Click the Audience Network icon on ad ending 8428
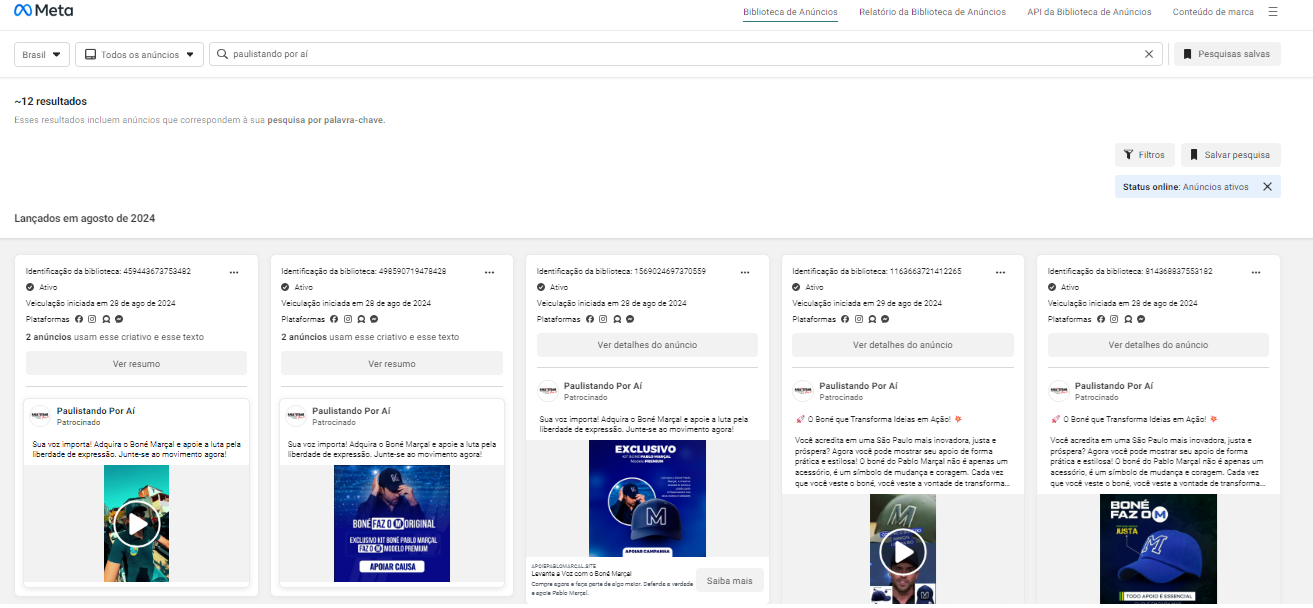 (x=361, y=319)
